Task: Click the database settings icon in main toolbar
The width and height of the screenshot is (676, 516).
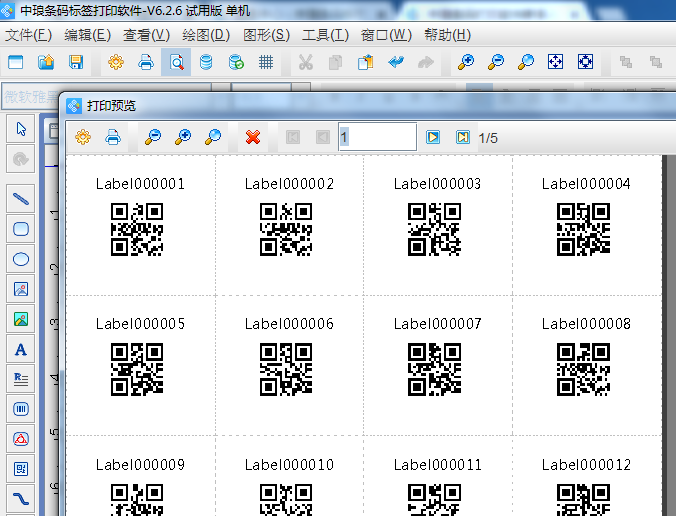Action: [x=206, y=62]
